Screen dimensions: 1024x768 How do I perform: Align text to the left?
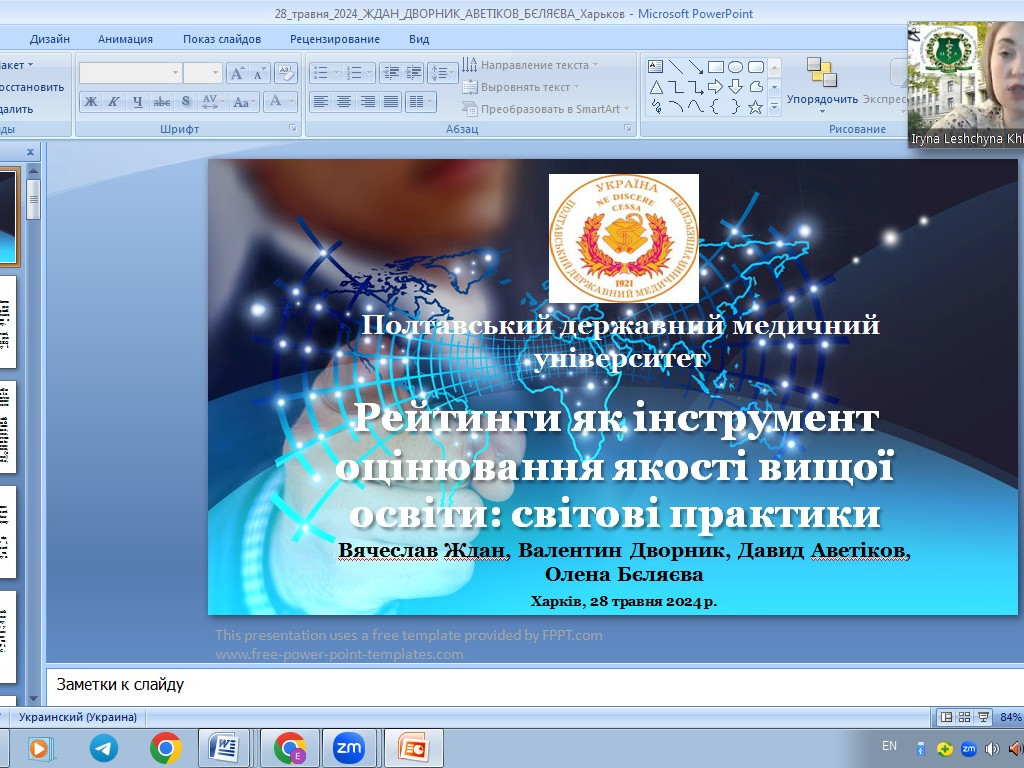click(x=320, y=102)
